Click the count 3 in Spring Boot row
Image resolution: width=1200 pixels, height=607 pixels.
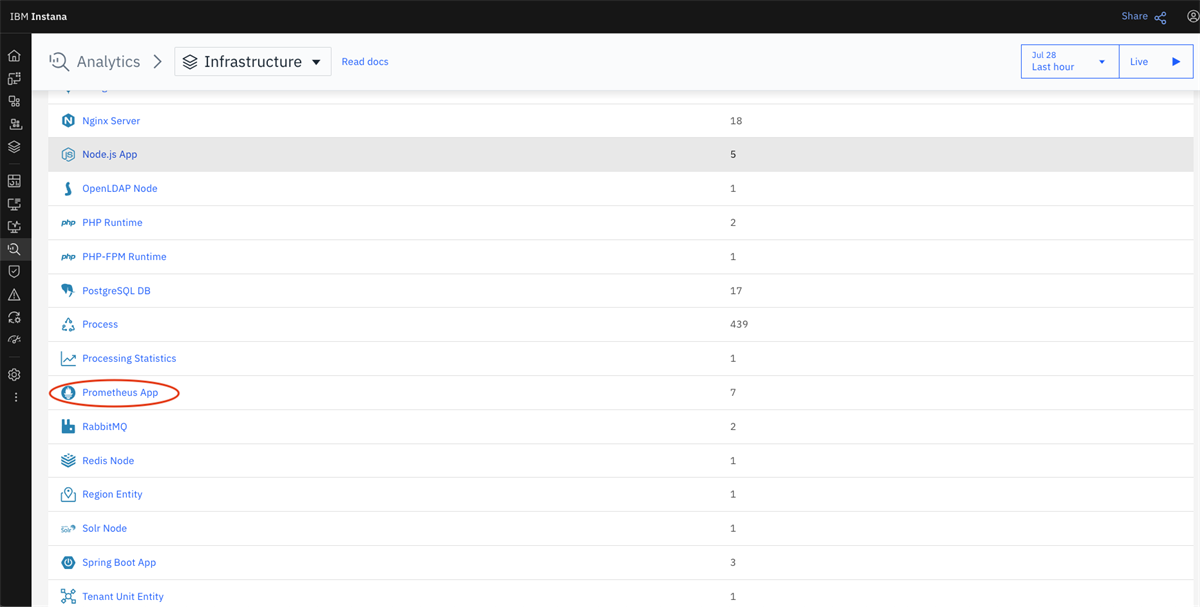[x=733, y=563]
